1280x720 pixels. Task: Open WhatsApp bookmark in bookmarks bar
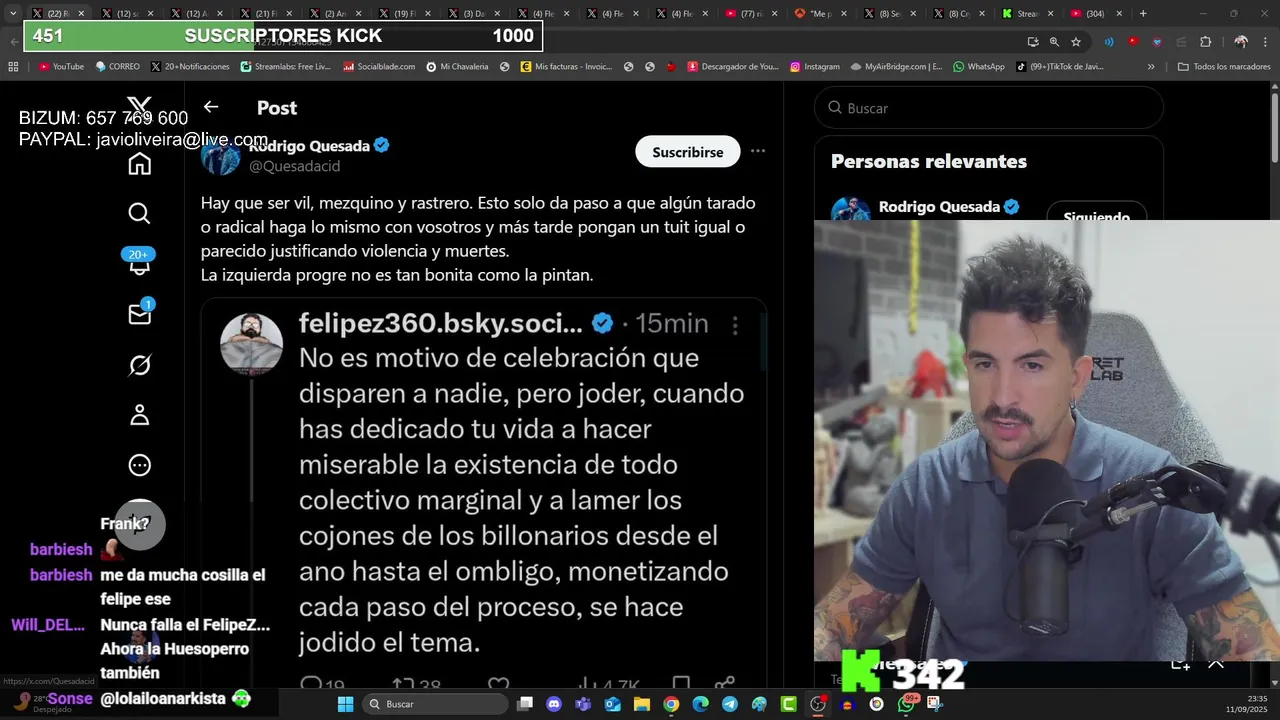coord(979,66)
